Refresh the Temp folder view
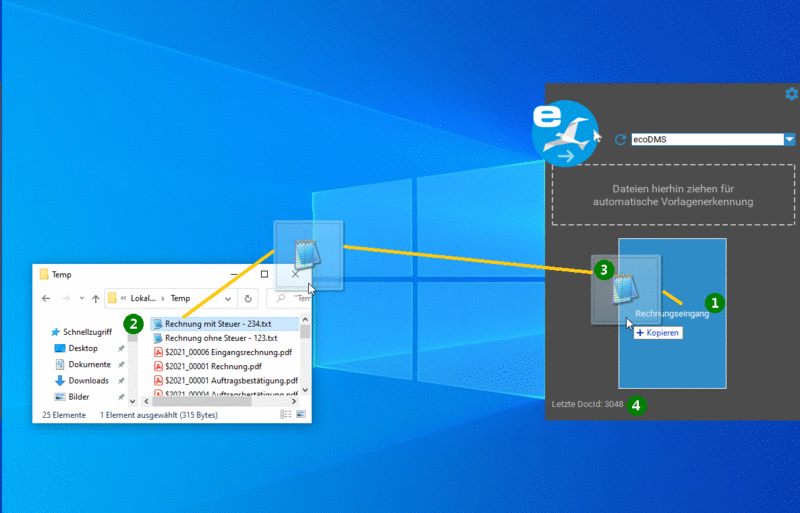 pyautogui.click(x=247, y=299)
